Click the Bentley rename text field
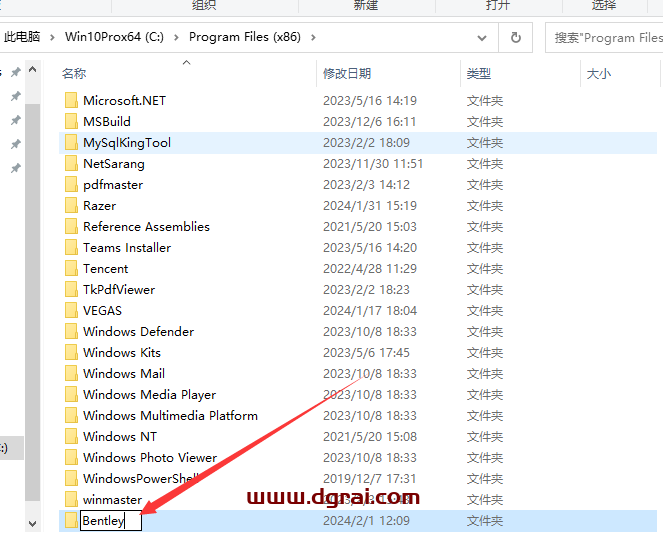The height and width of the screenshot is (534, 663). click(x=111, y=521)
